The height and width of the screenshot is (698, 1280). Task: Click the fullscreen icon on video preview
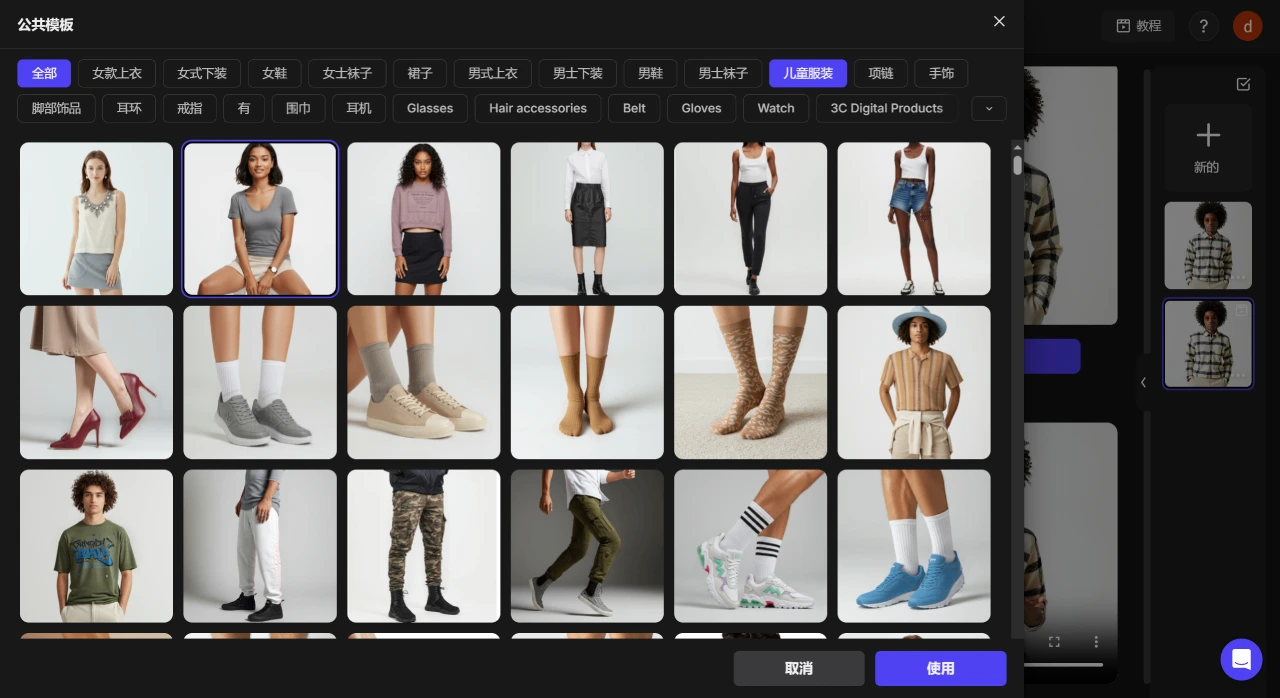(1054, 642)
